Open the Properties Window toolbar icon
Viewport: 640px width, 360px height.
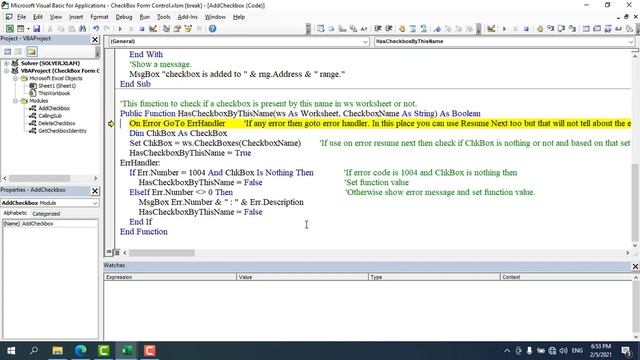(x=177, y=29)
